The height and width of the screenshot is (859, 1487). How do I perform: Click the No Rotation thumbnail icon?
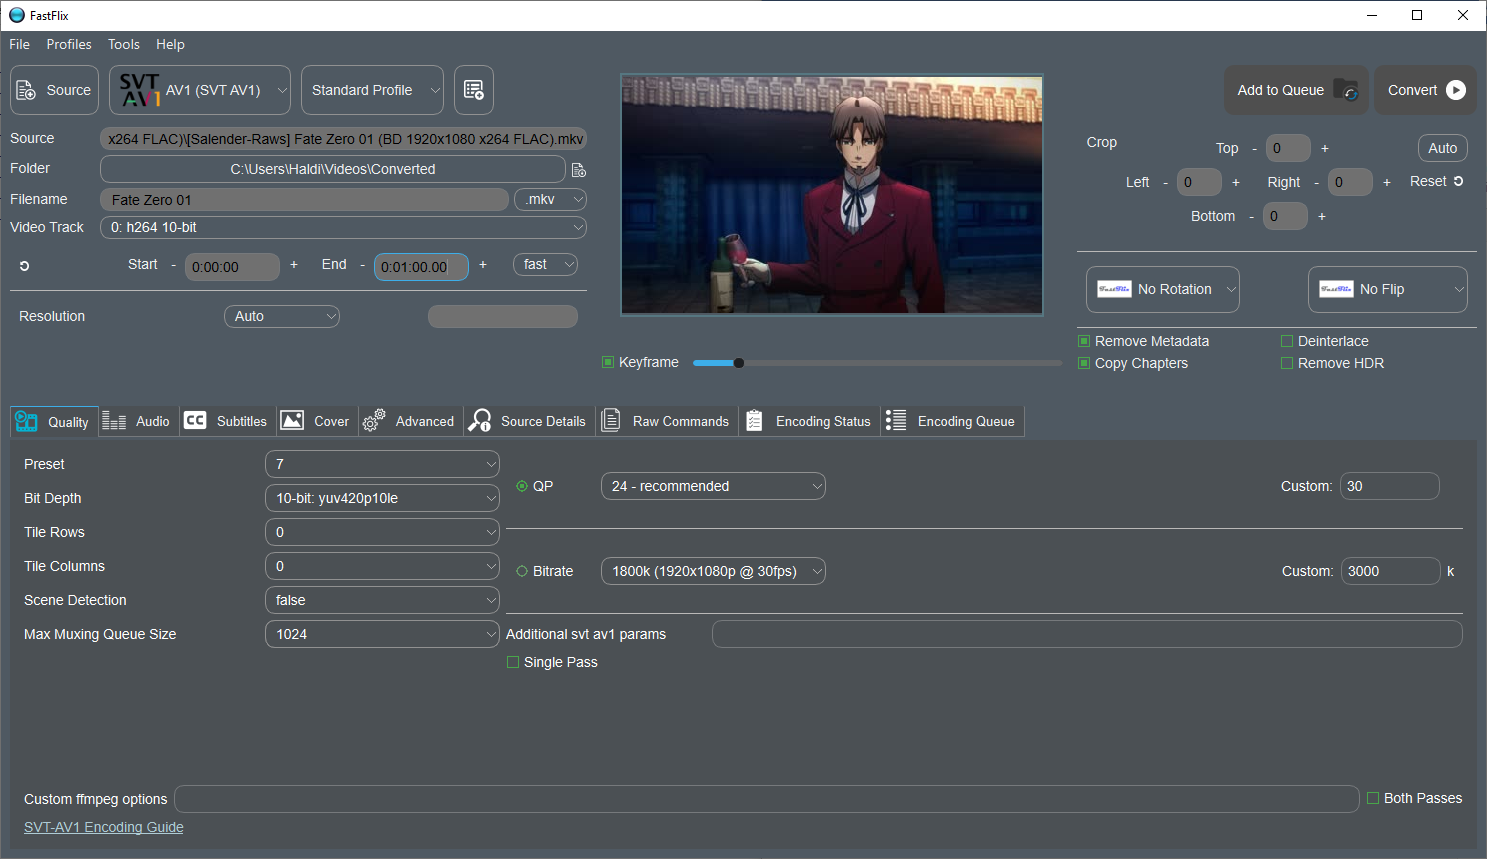[1114, 289]
